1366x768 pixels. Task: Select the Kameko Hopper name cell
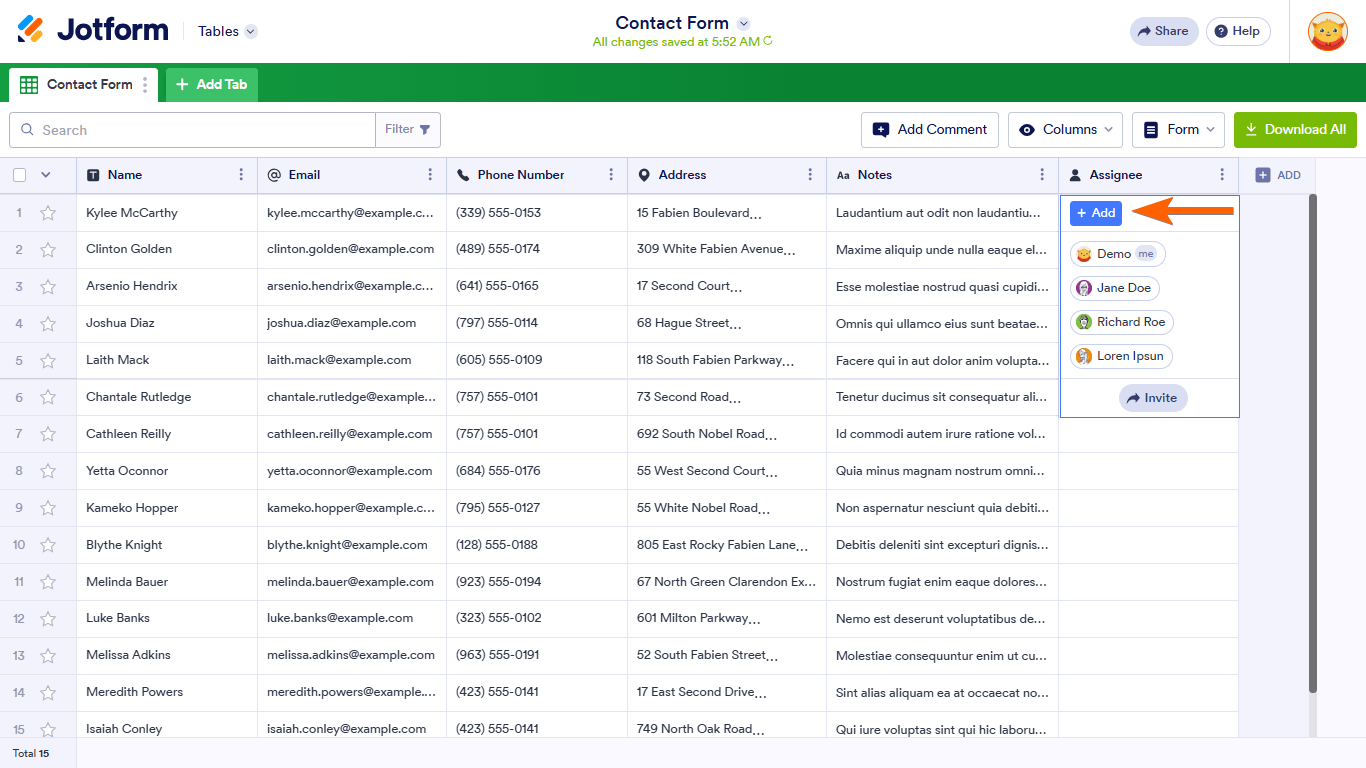coord(167,509)
